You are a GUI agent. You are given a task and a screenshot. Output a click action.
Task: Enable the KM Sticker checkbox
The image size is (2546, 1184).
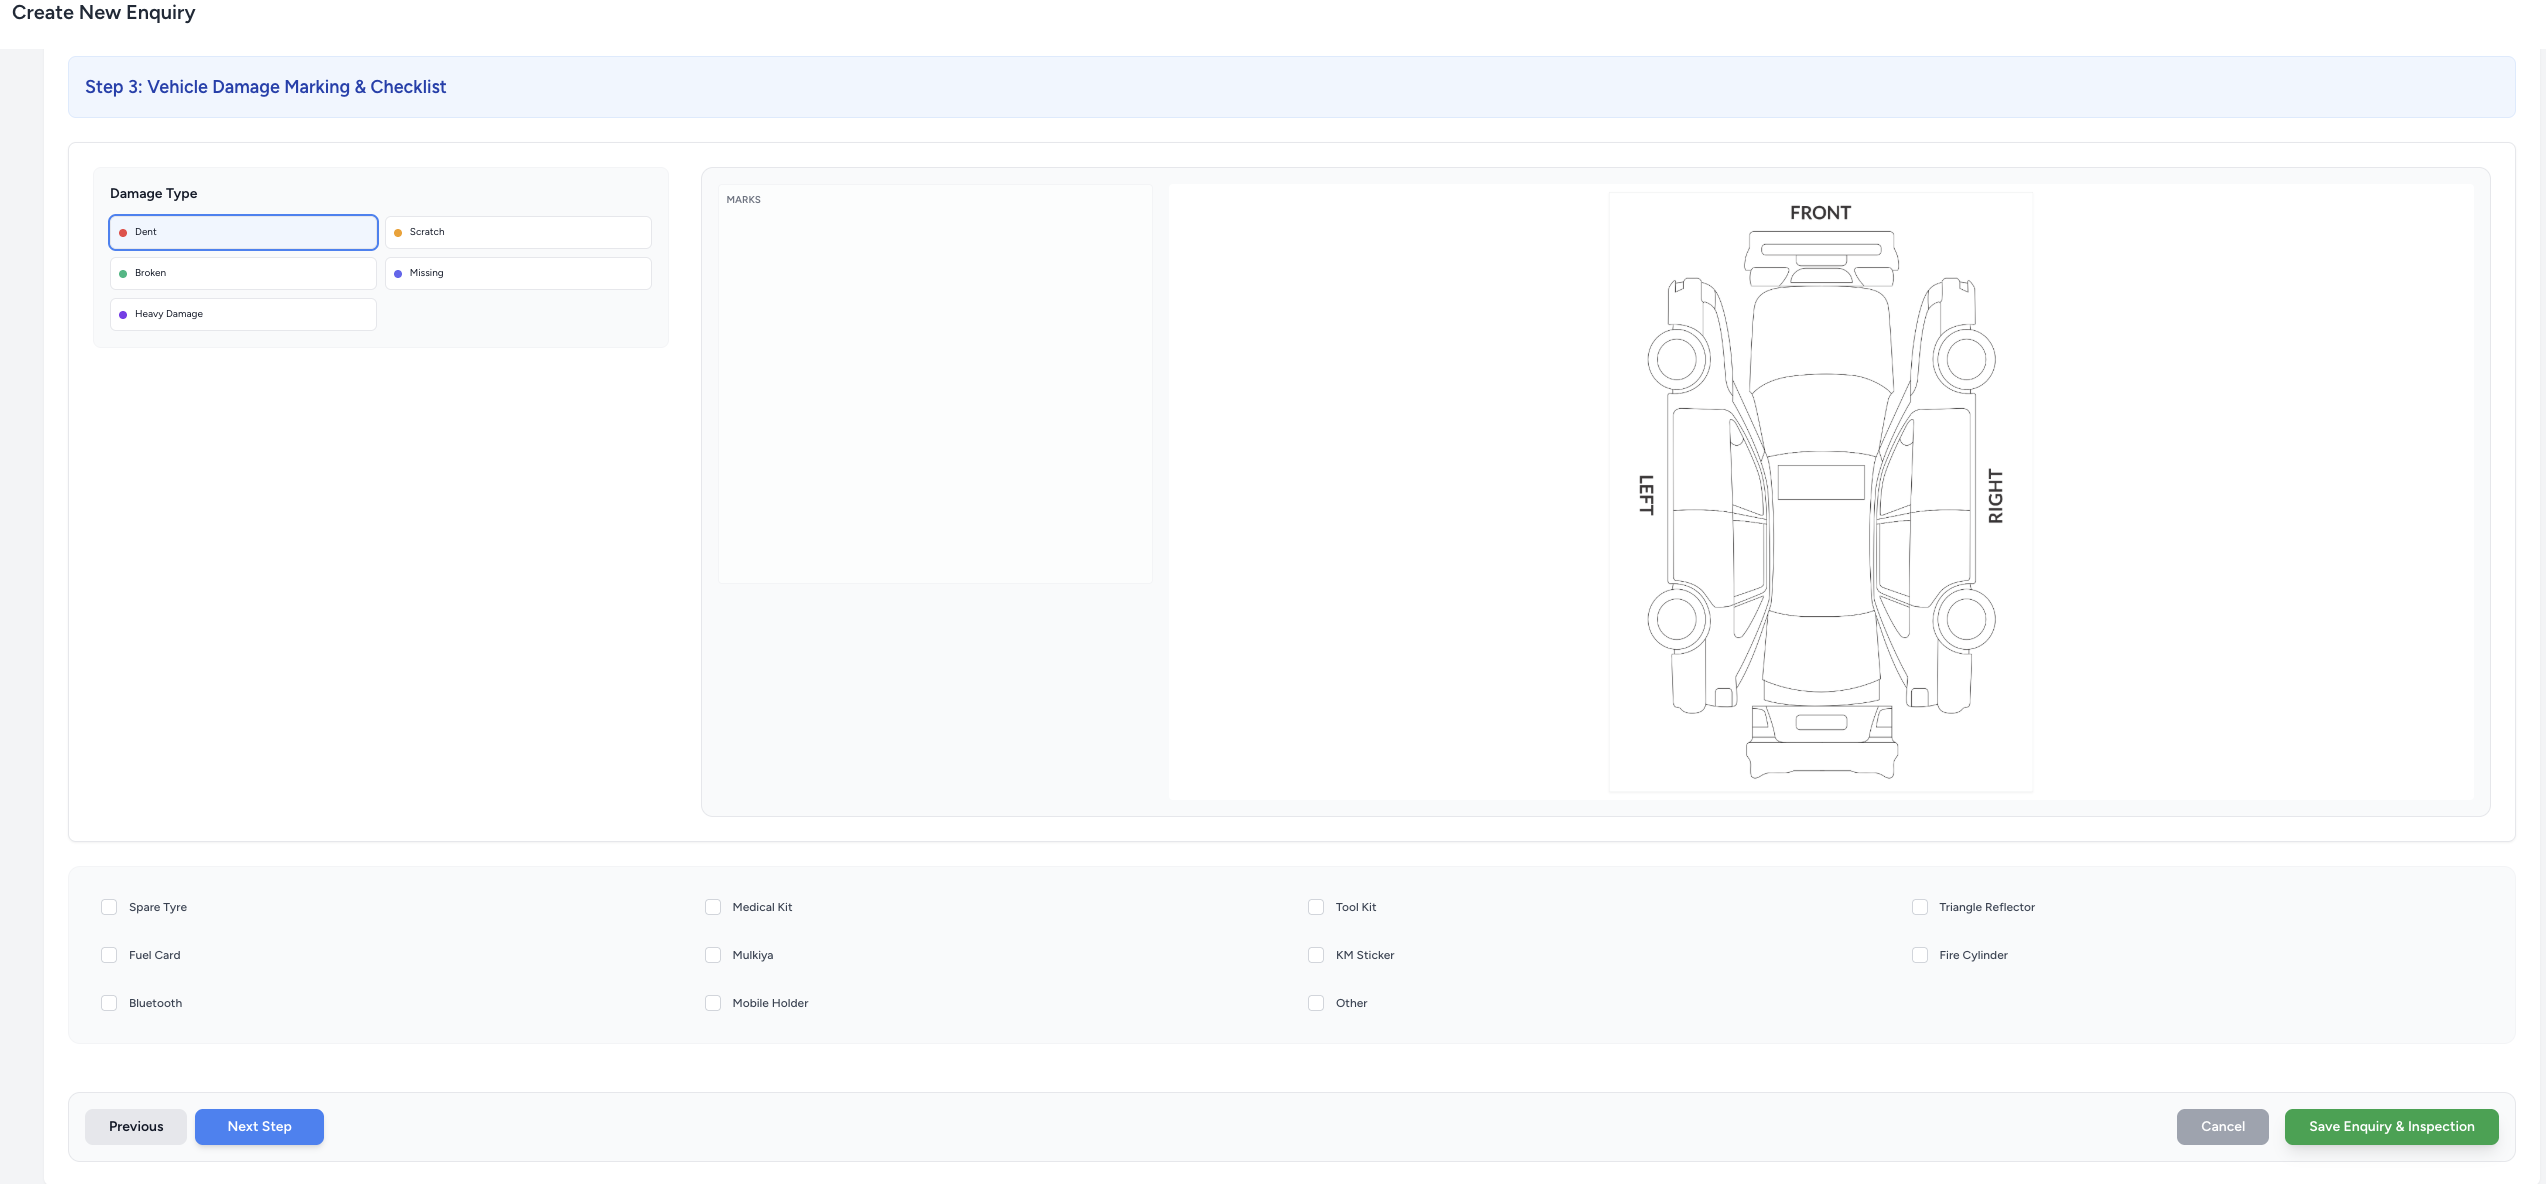coord(1316,955)
